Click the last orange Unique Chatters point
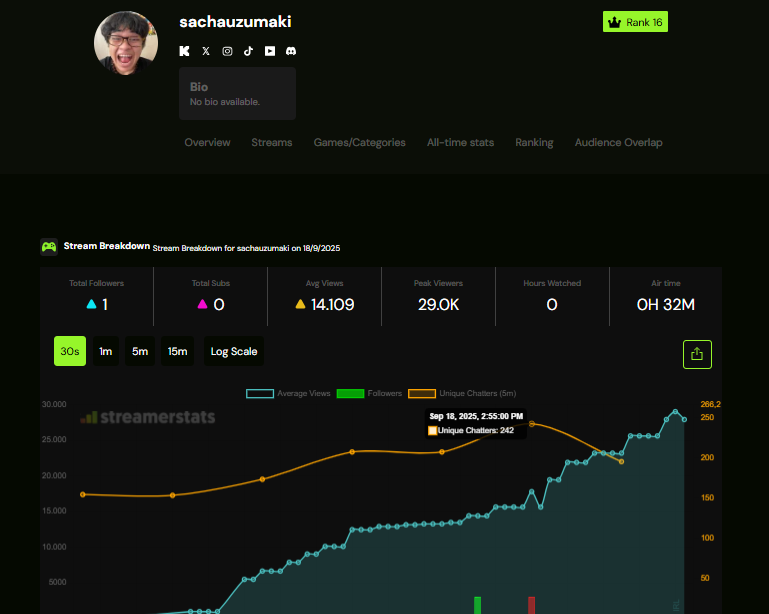The width and height of the screenshot is (769, 614). click(621, 461)
